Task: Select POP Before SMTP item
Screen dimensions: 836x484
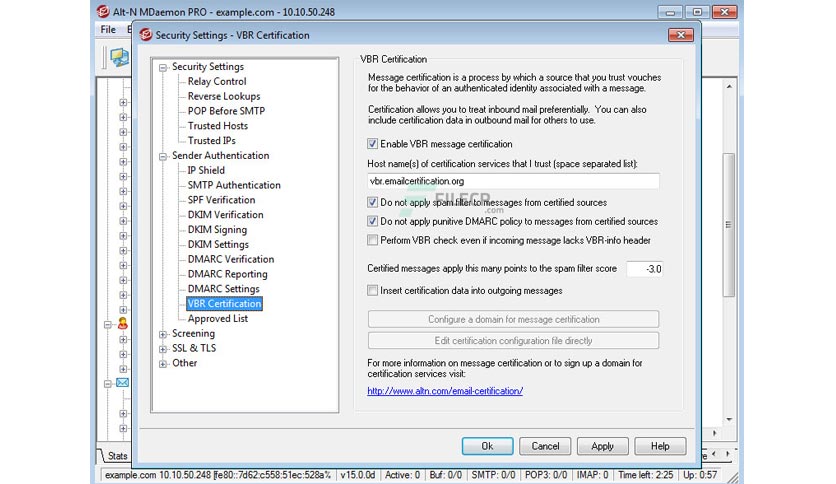Action: (x=226, y=111)
